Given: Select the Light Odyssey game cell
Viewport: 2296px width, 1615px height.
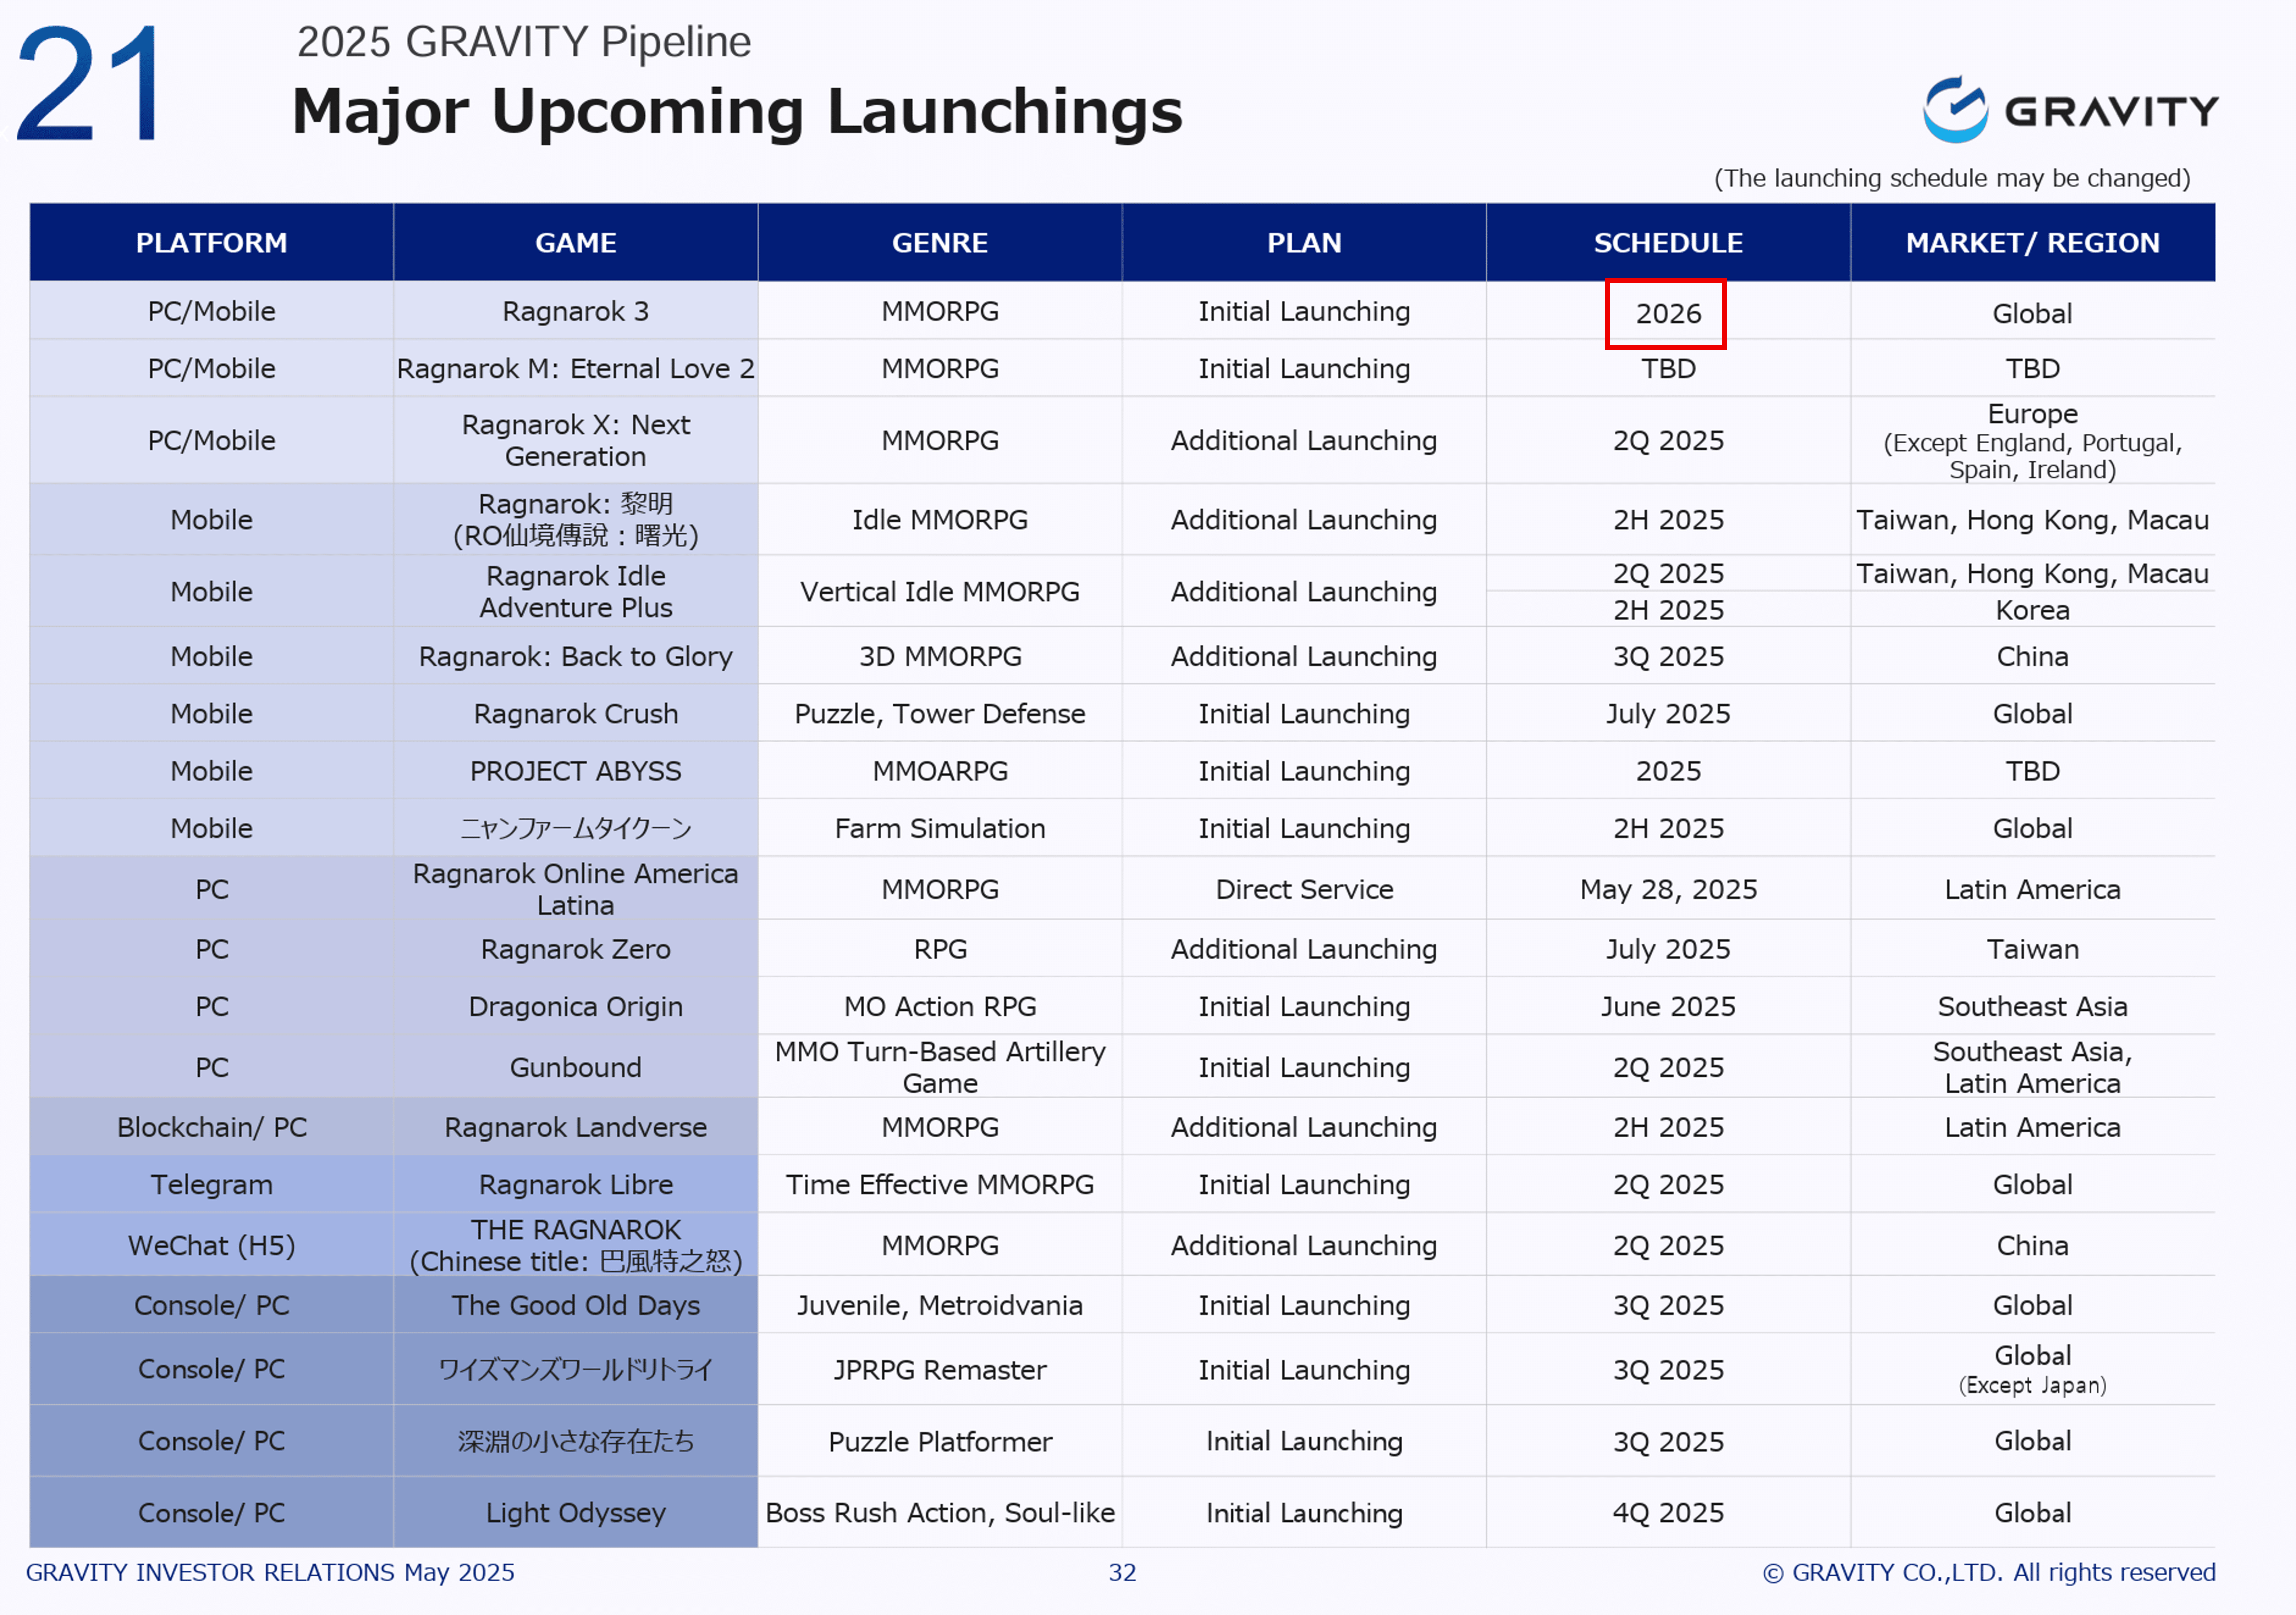Looking at the screenshot, I should pyautogui.click(x=575, y=1513).
